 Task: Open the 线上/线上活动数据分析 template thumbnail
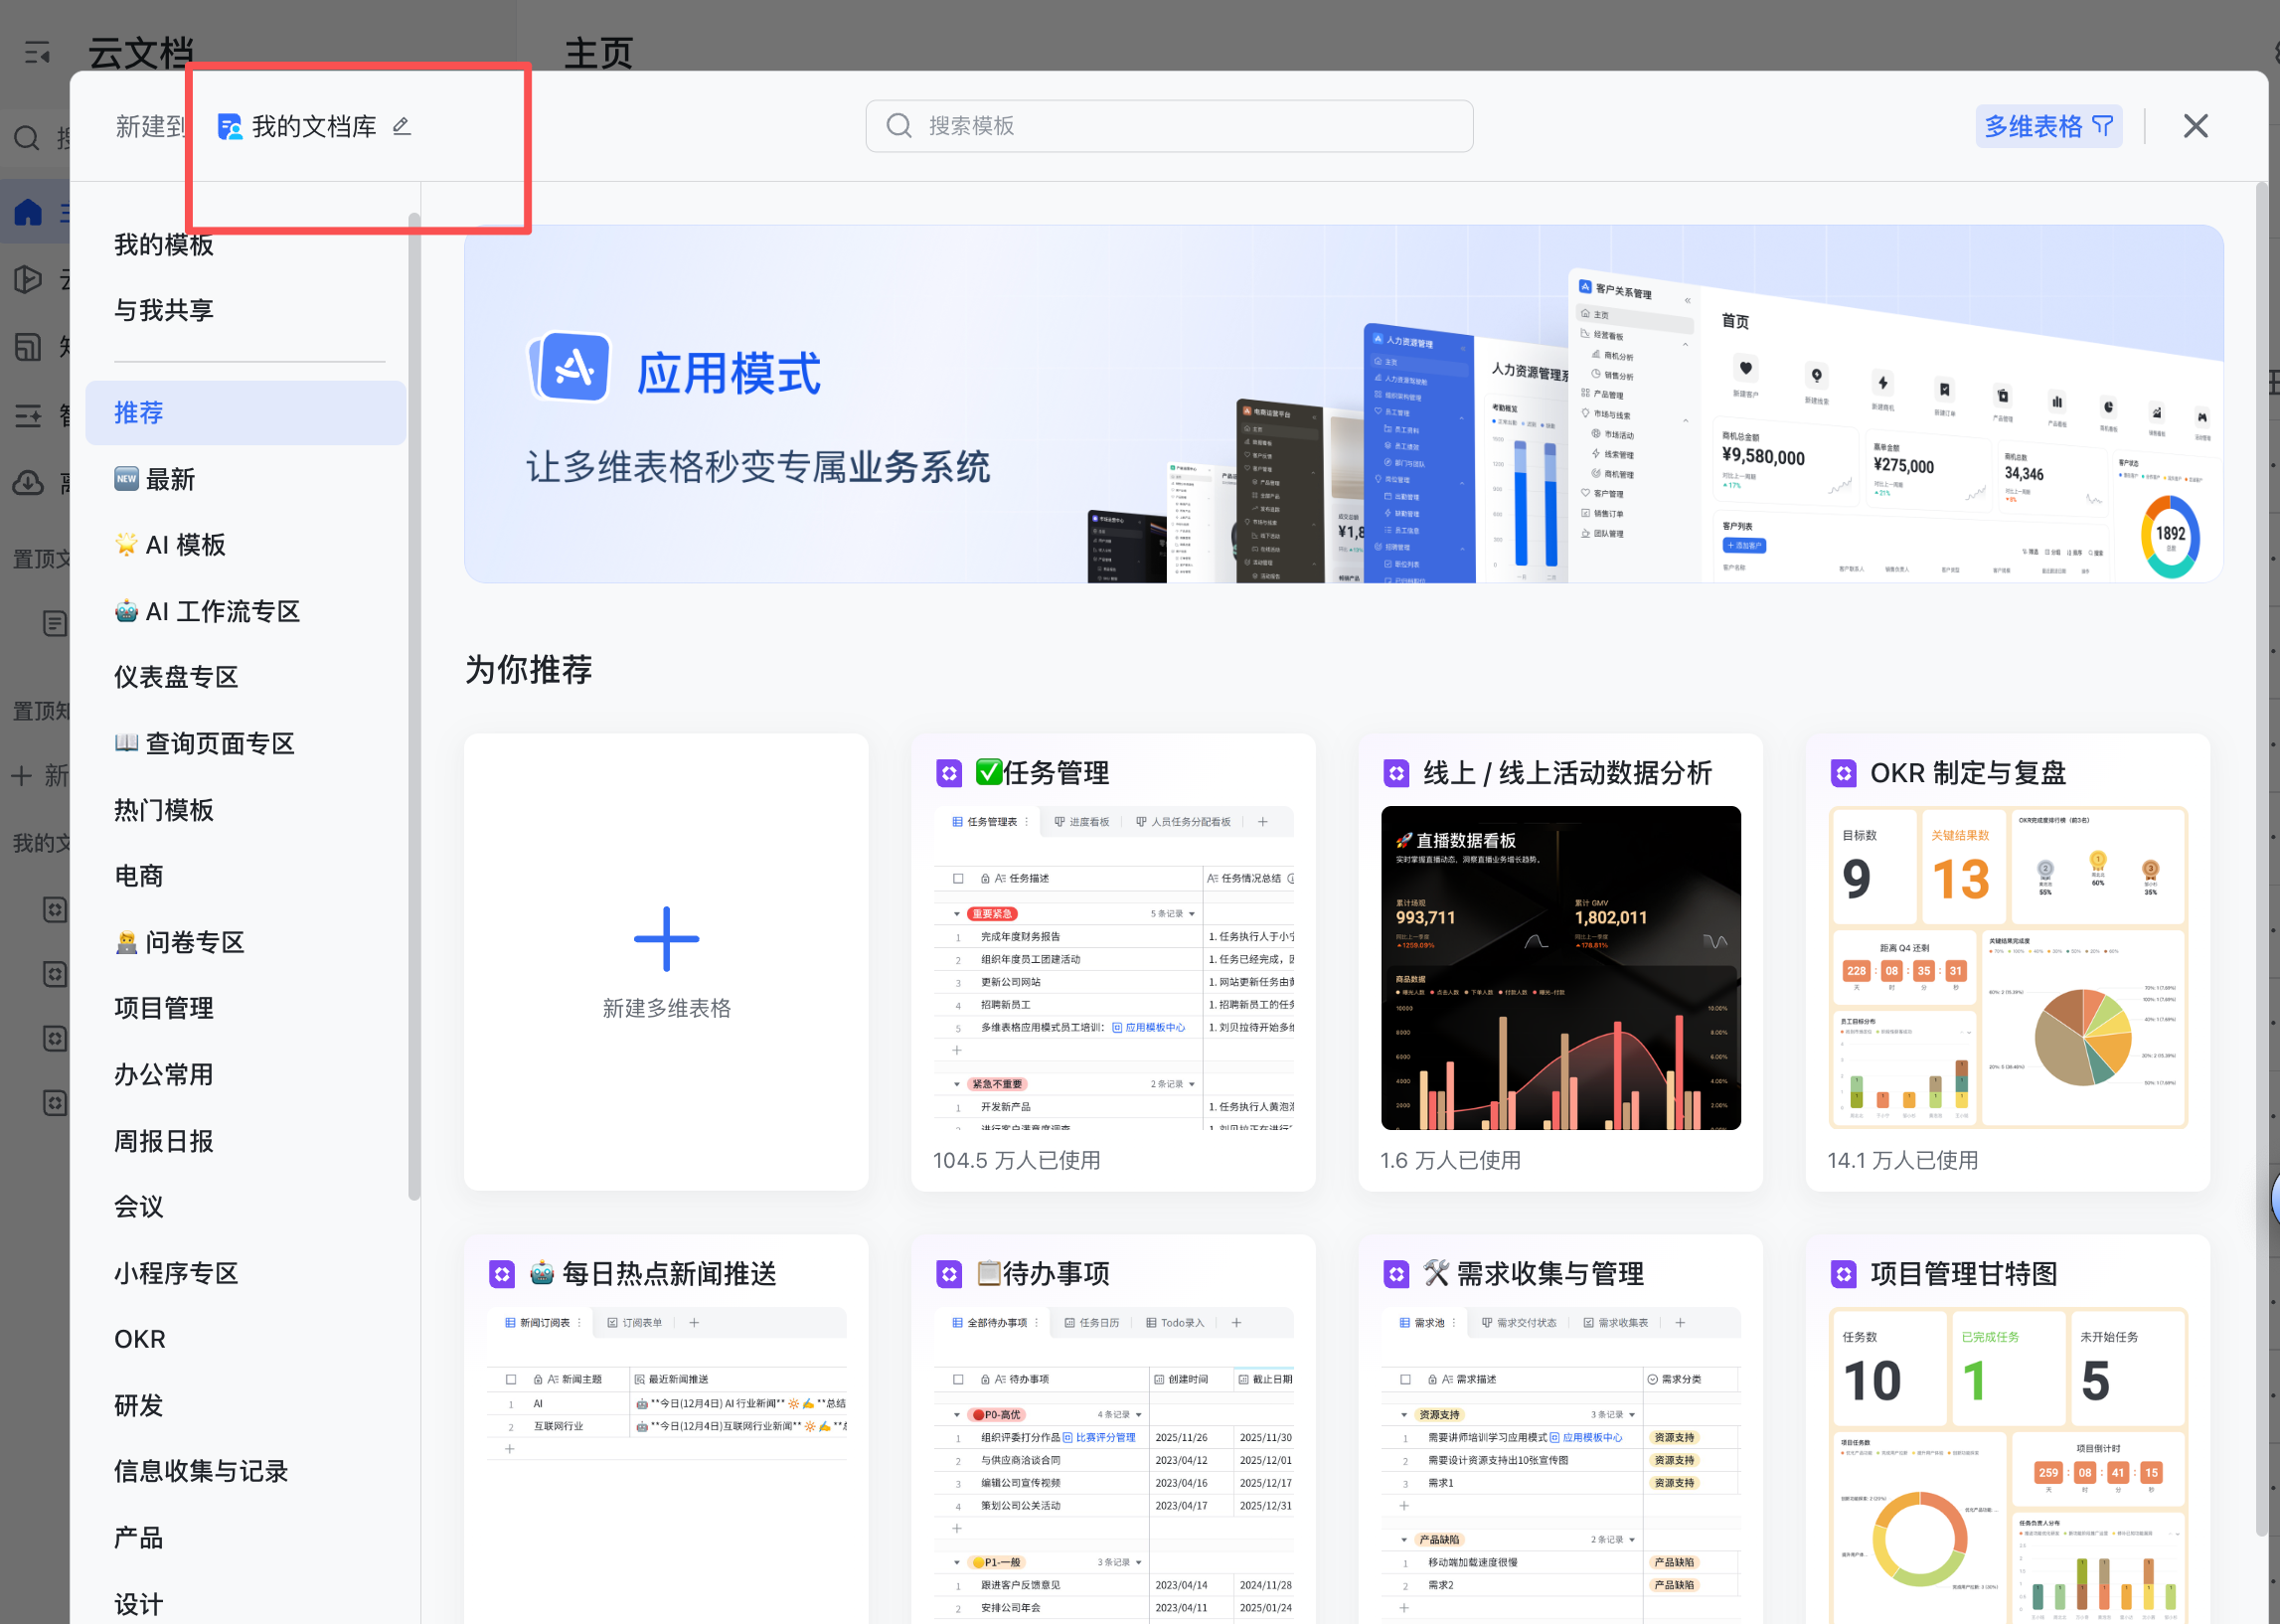(1560, 967)
